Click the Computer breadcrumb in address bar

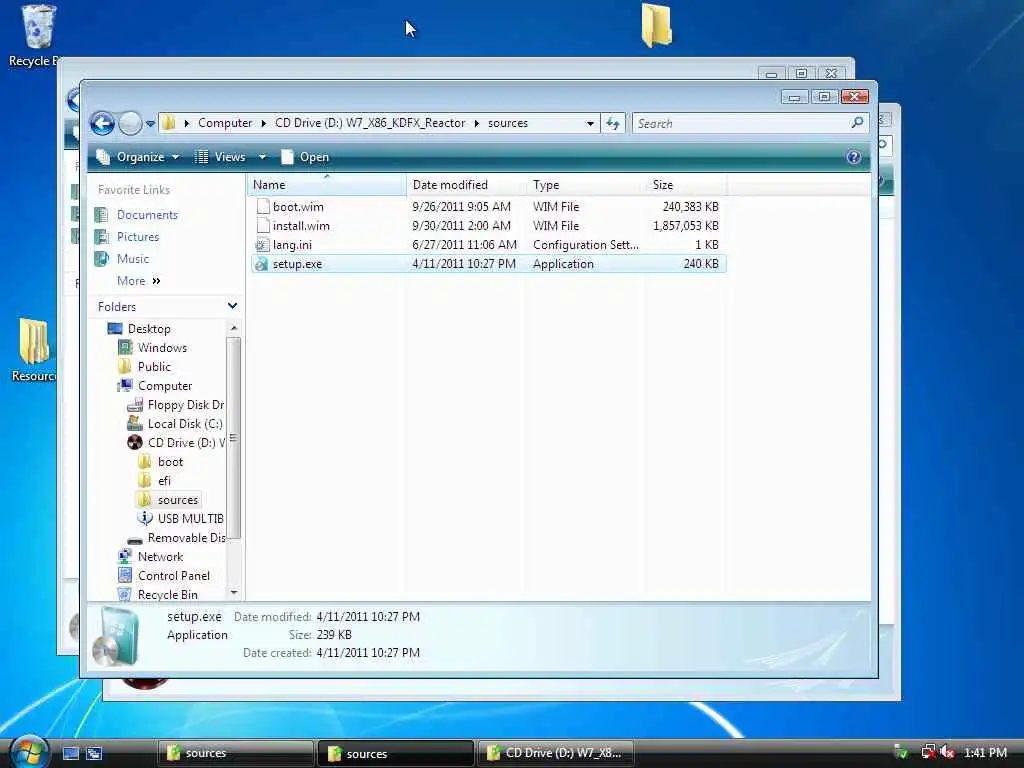tap(225, 123)
